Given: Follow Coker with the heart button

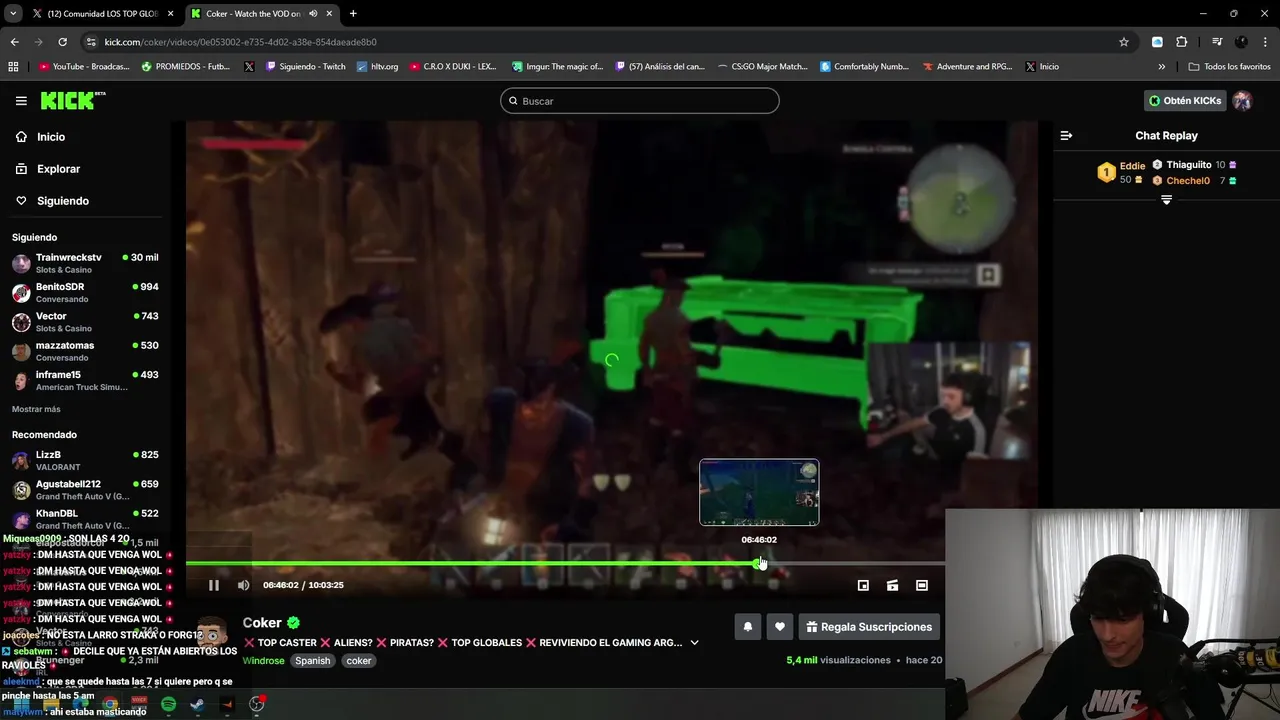Looking at the screenshot, I should tap(780, 627).
